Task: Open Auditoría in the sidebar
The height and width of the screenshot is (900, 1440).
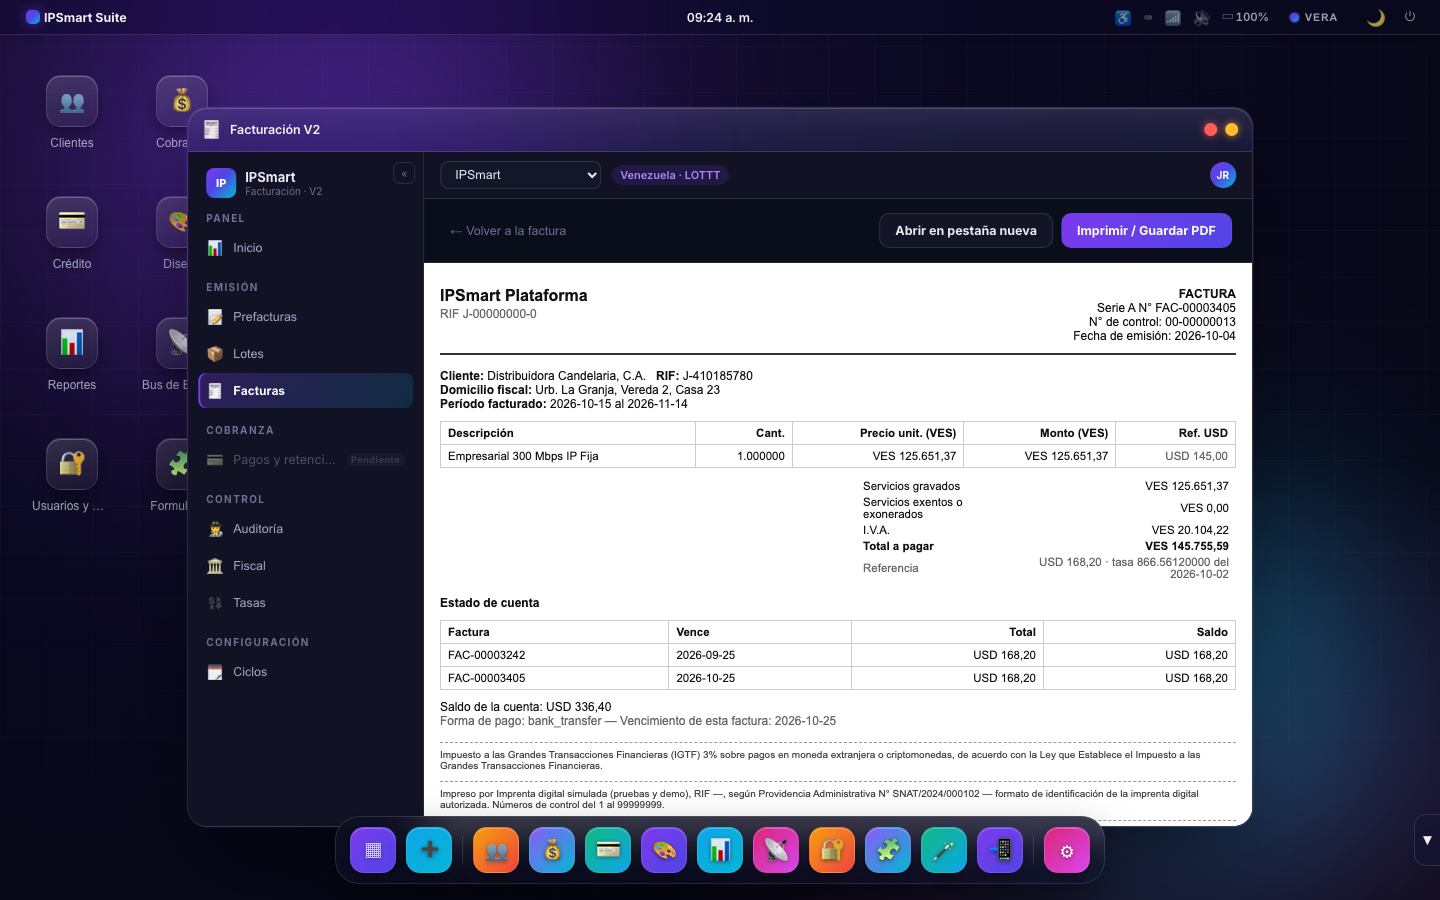Action: (x=306, y=529)
